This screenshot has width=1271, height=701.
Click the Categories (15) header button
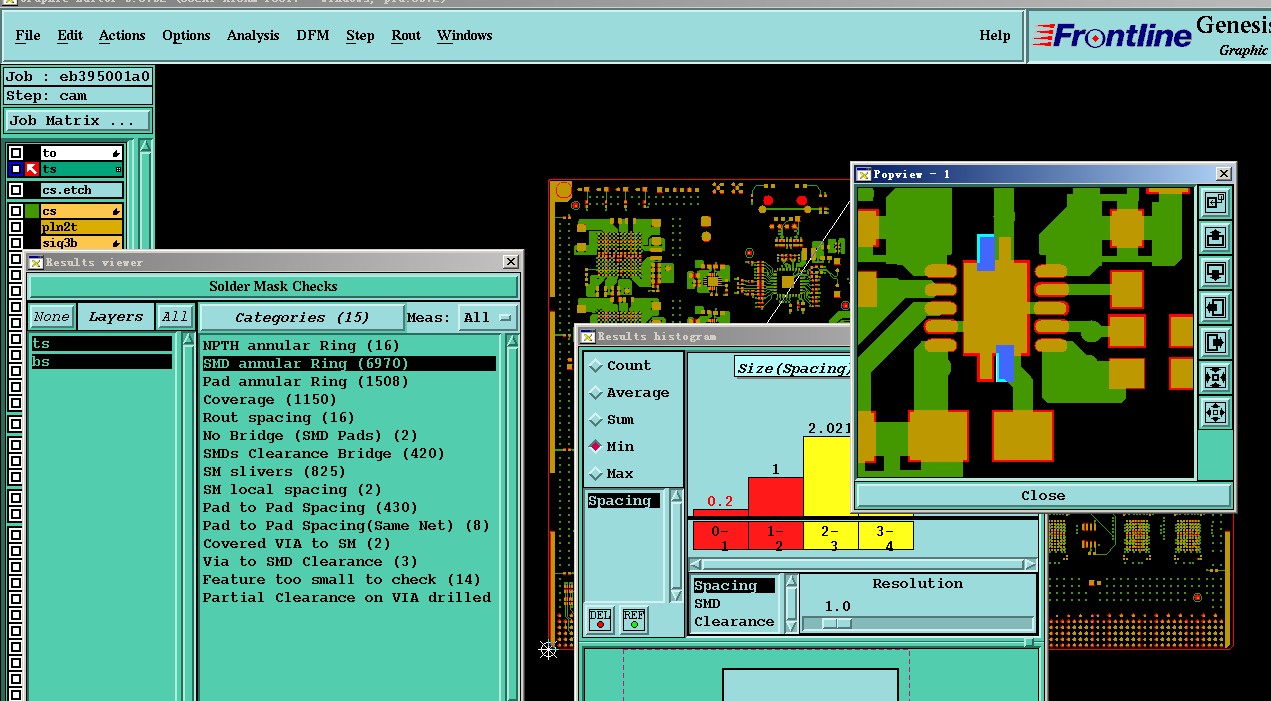tap(302, 318)
